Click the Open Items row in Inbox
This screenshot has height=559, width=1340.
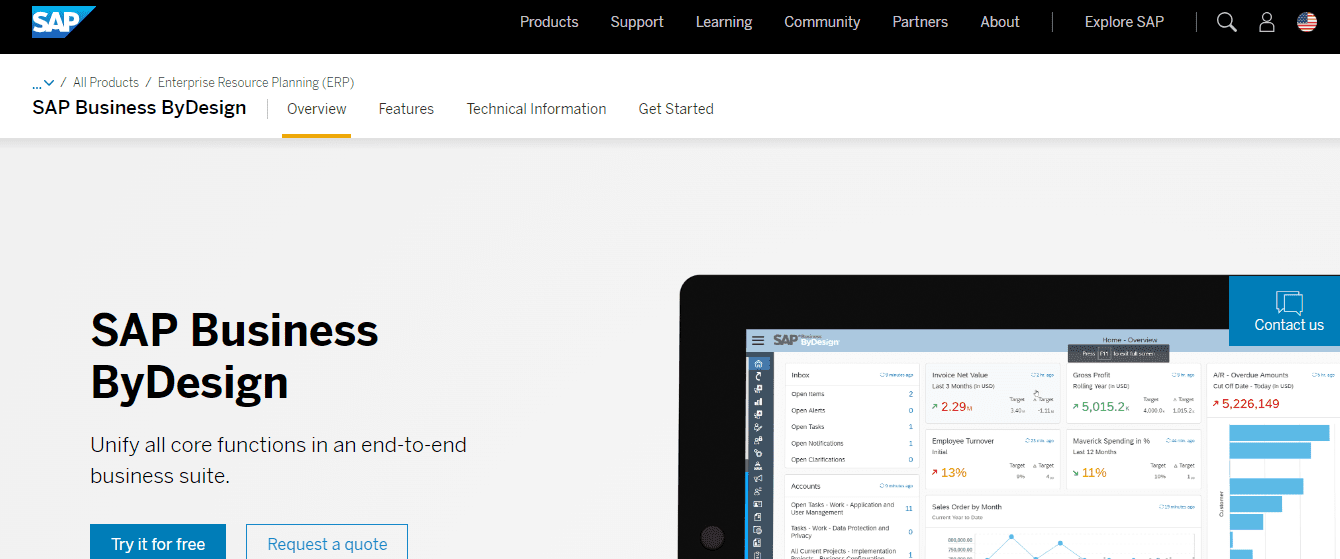[x=852, y=394]
